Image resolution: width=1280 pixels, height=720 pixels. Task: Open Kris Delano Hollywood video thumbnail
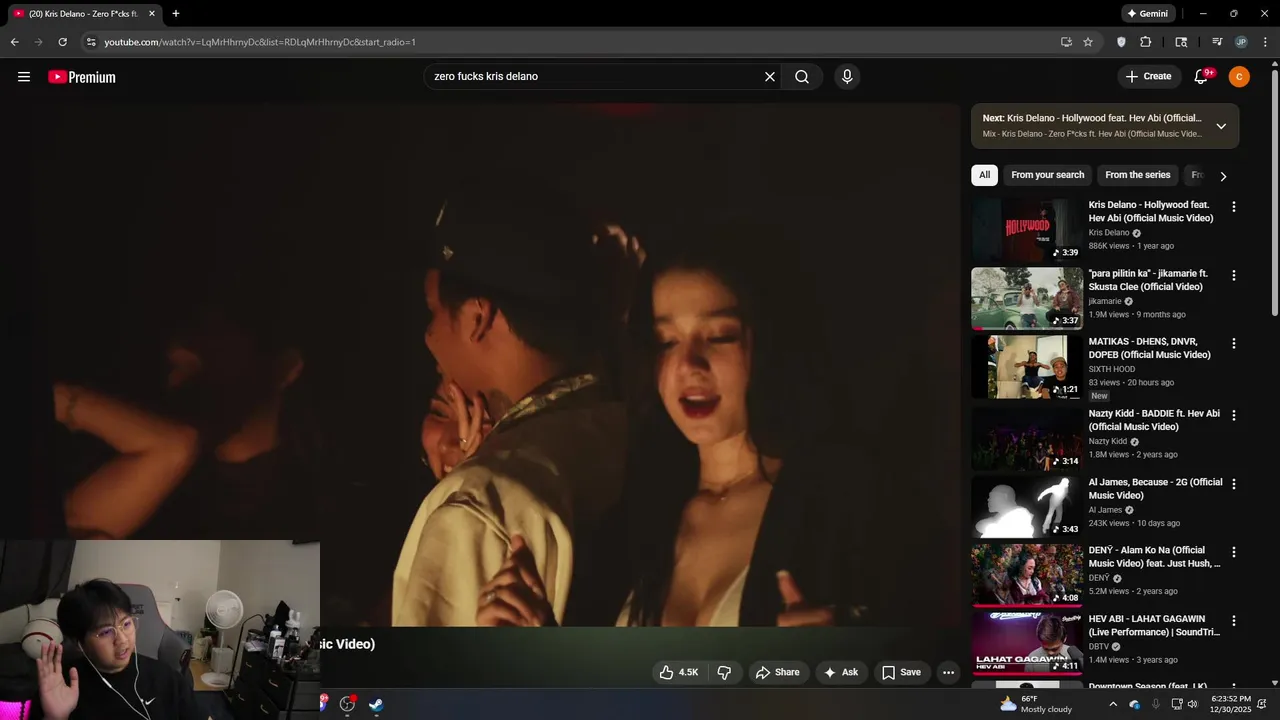(1027, 229)
